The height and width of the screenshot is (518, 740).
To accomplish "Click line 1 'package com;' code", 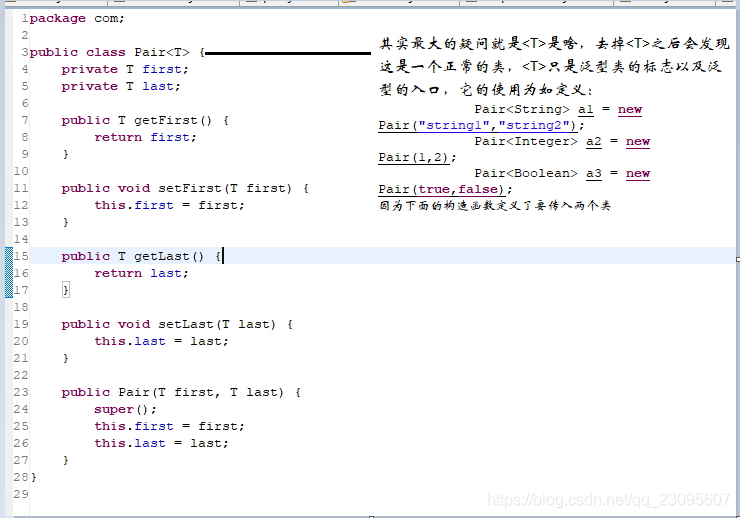I will 77,18.
